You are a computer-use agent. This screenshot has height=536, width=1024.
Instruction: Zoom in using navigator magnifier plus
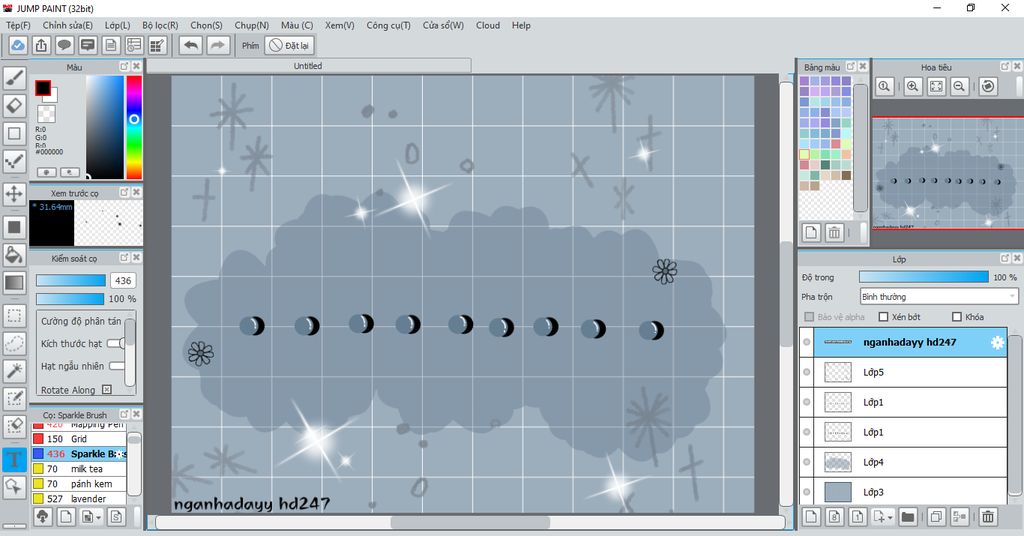(913, 86)
